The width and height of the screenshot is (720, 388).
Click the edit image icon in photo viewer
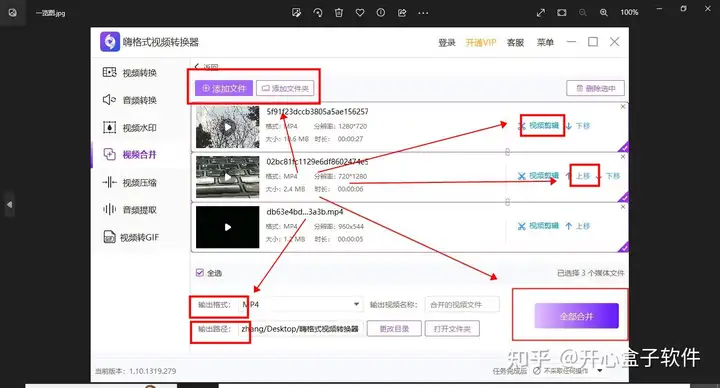[297, 12]
